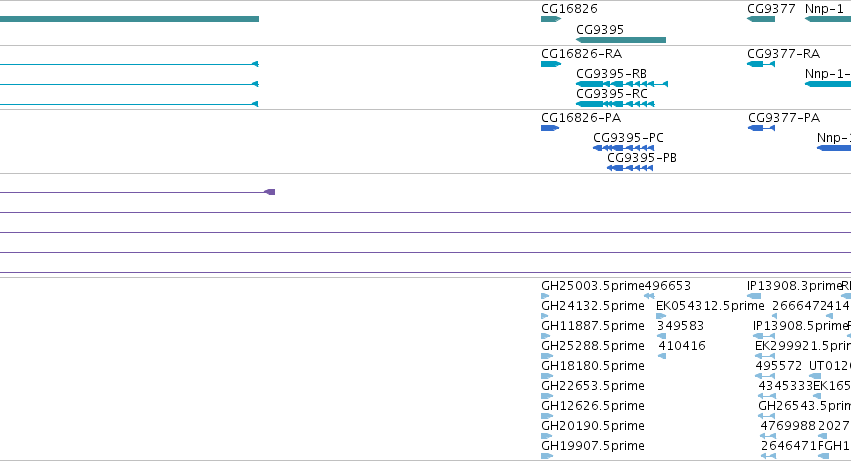Click the CG9377-PA coding glyph
This screenshot has width=851, height=461.
tap(761, 128)
